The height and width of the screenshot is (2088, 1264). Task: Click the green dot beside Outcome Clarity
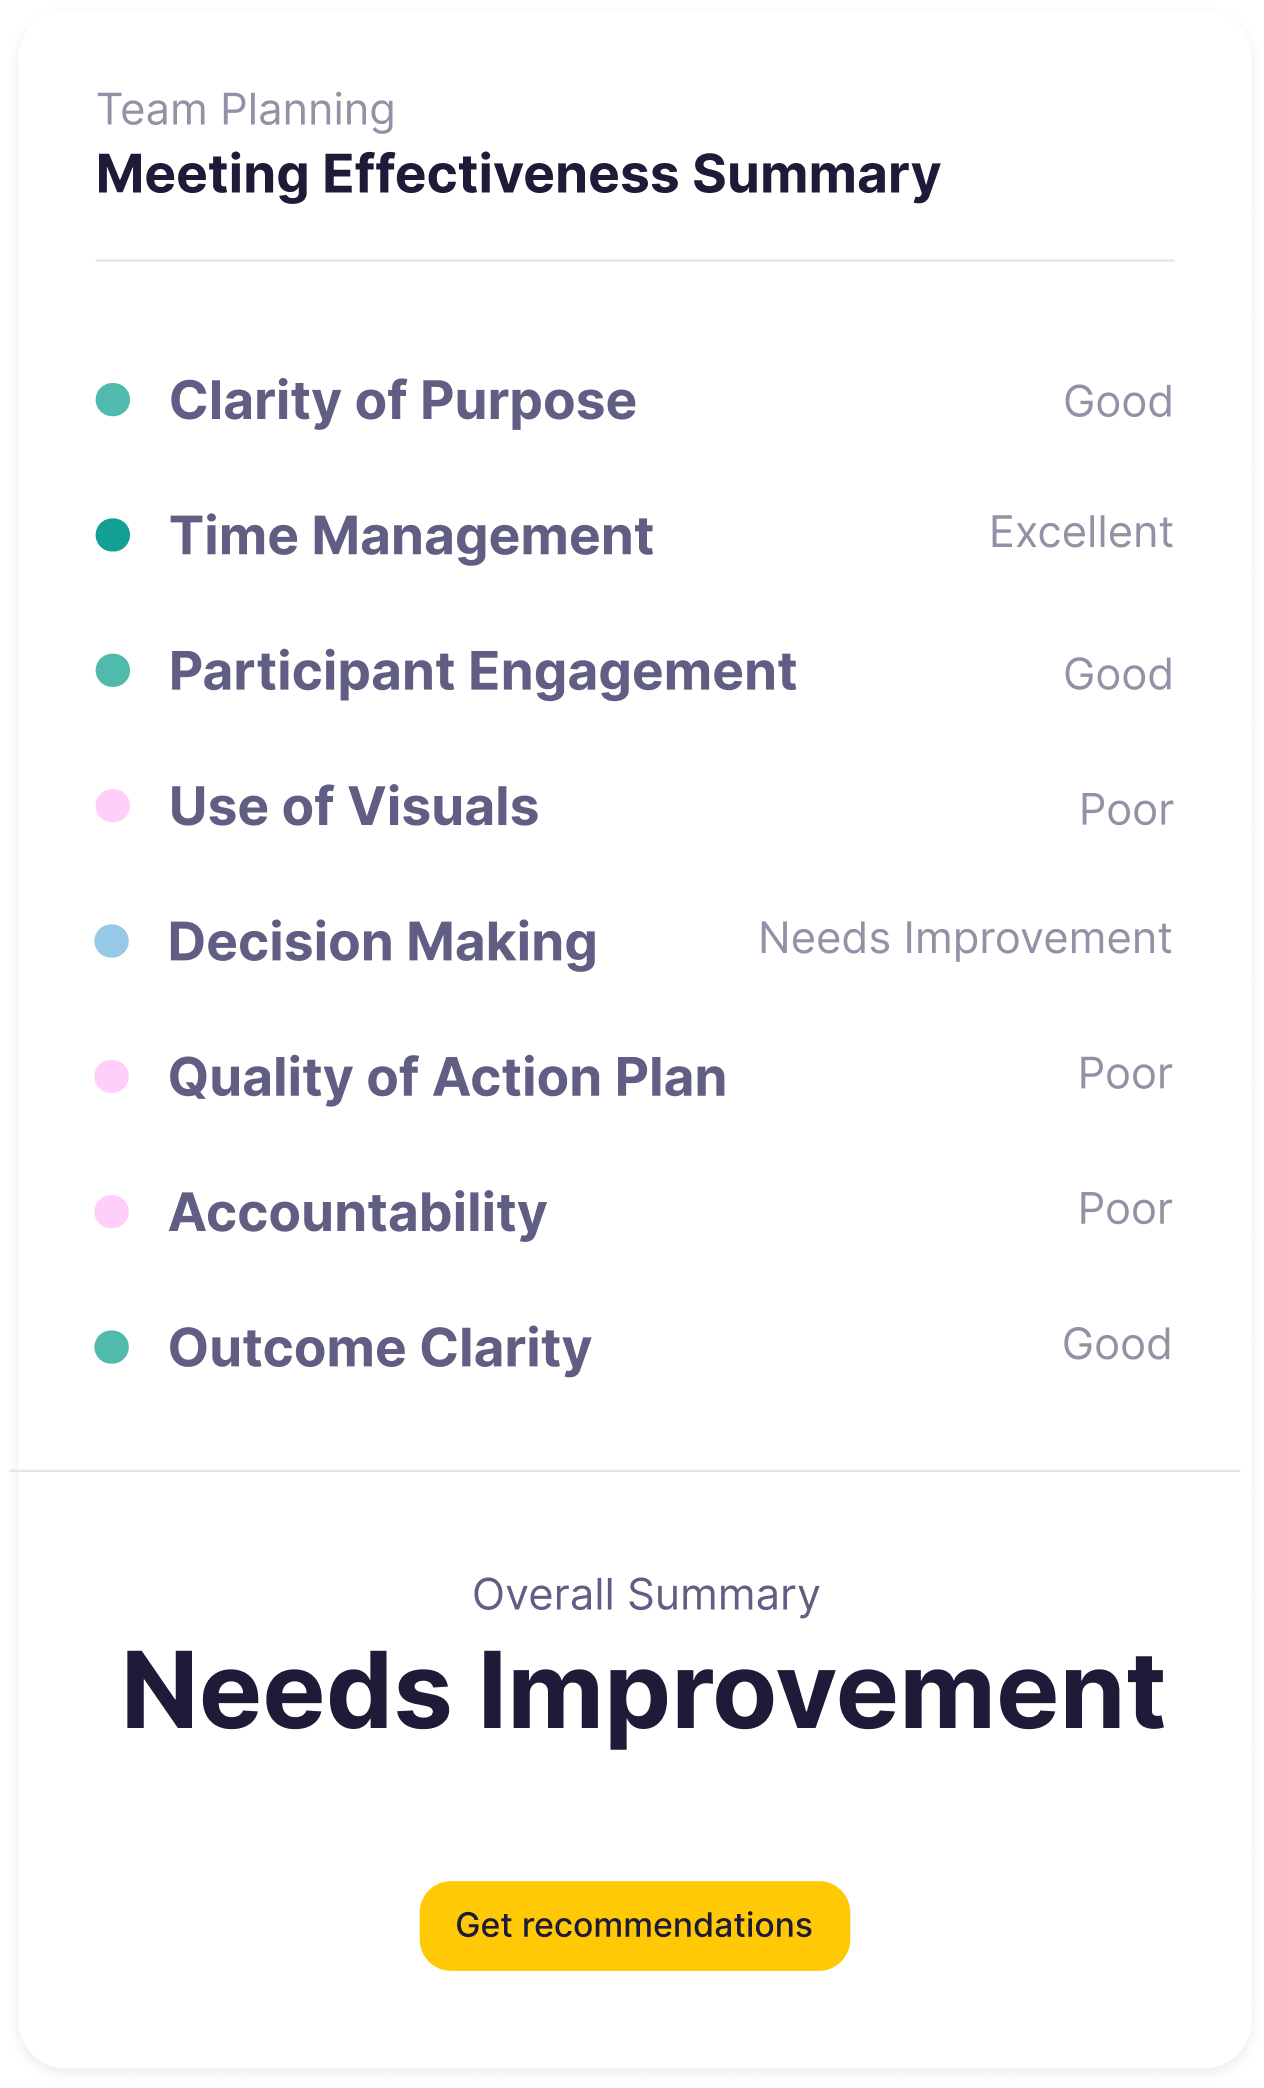tap(112, 1347)
